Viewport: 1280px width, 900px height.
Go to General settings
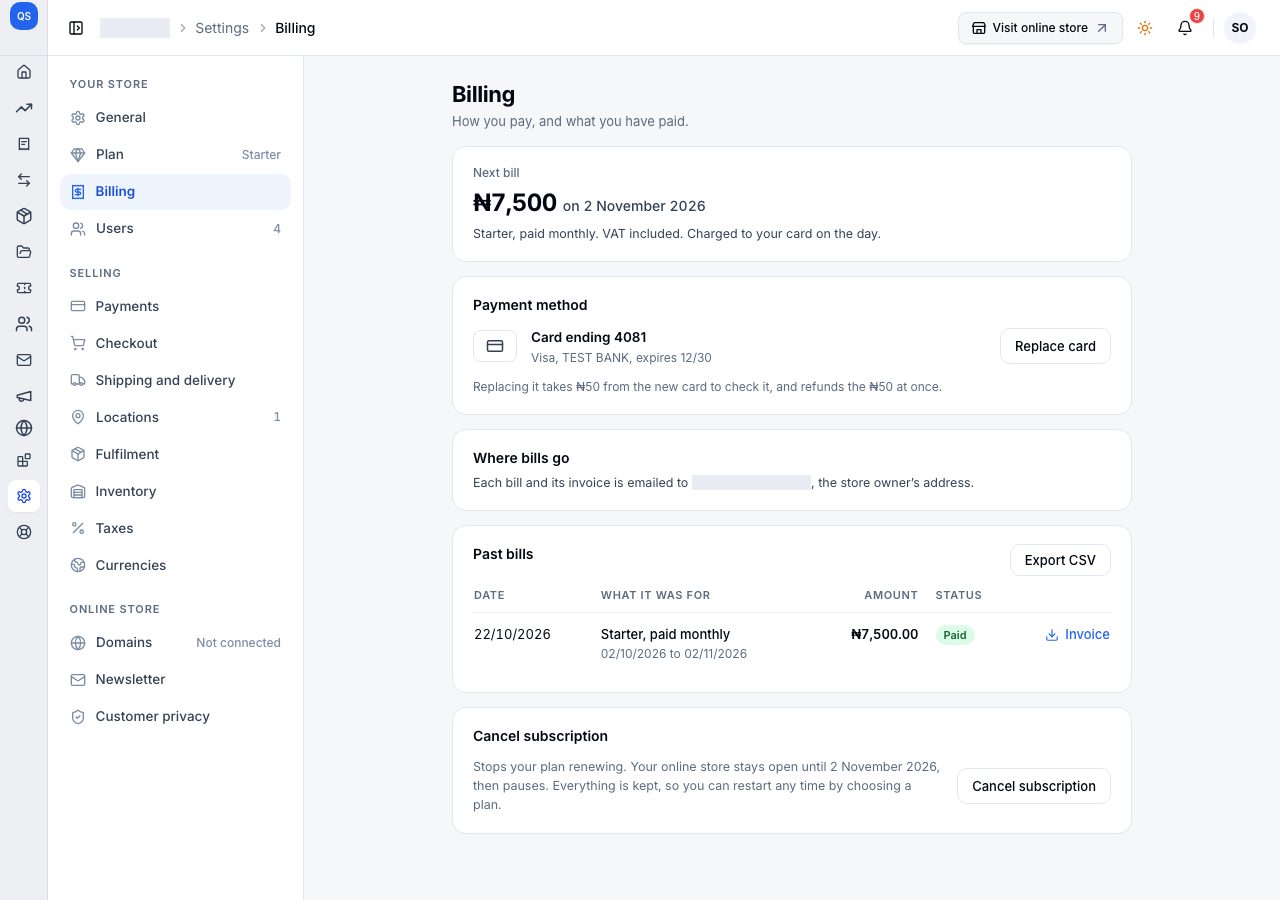(x=175, y=118)
